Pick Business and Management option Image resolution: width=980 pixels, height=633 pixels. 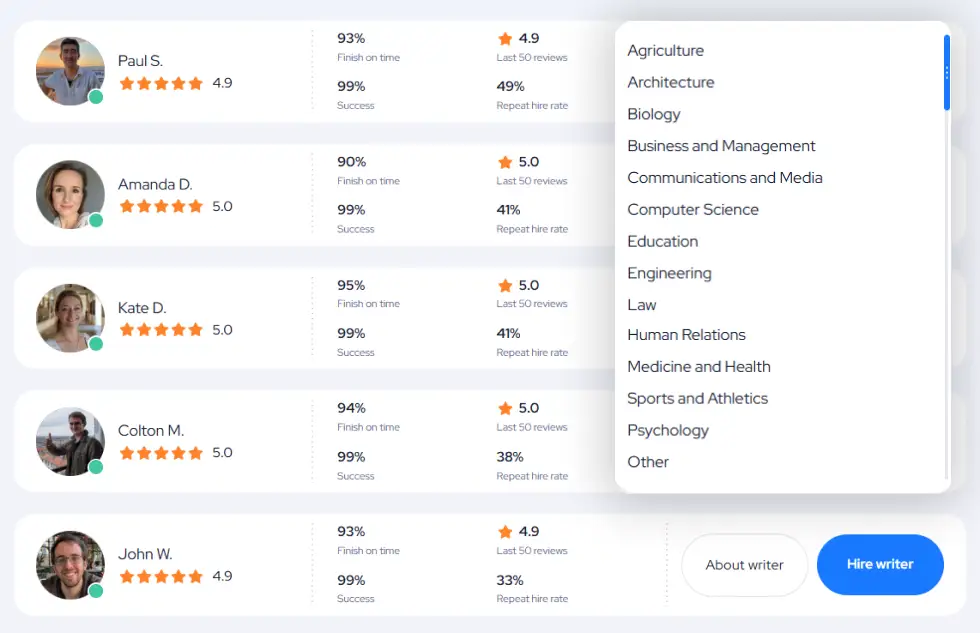(721, 146)
